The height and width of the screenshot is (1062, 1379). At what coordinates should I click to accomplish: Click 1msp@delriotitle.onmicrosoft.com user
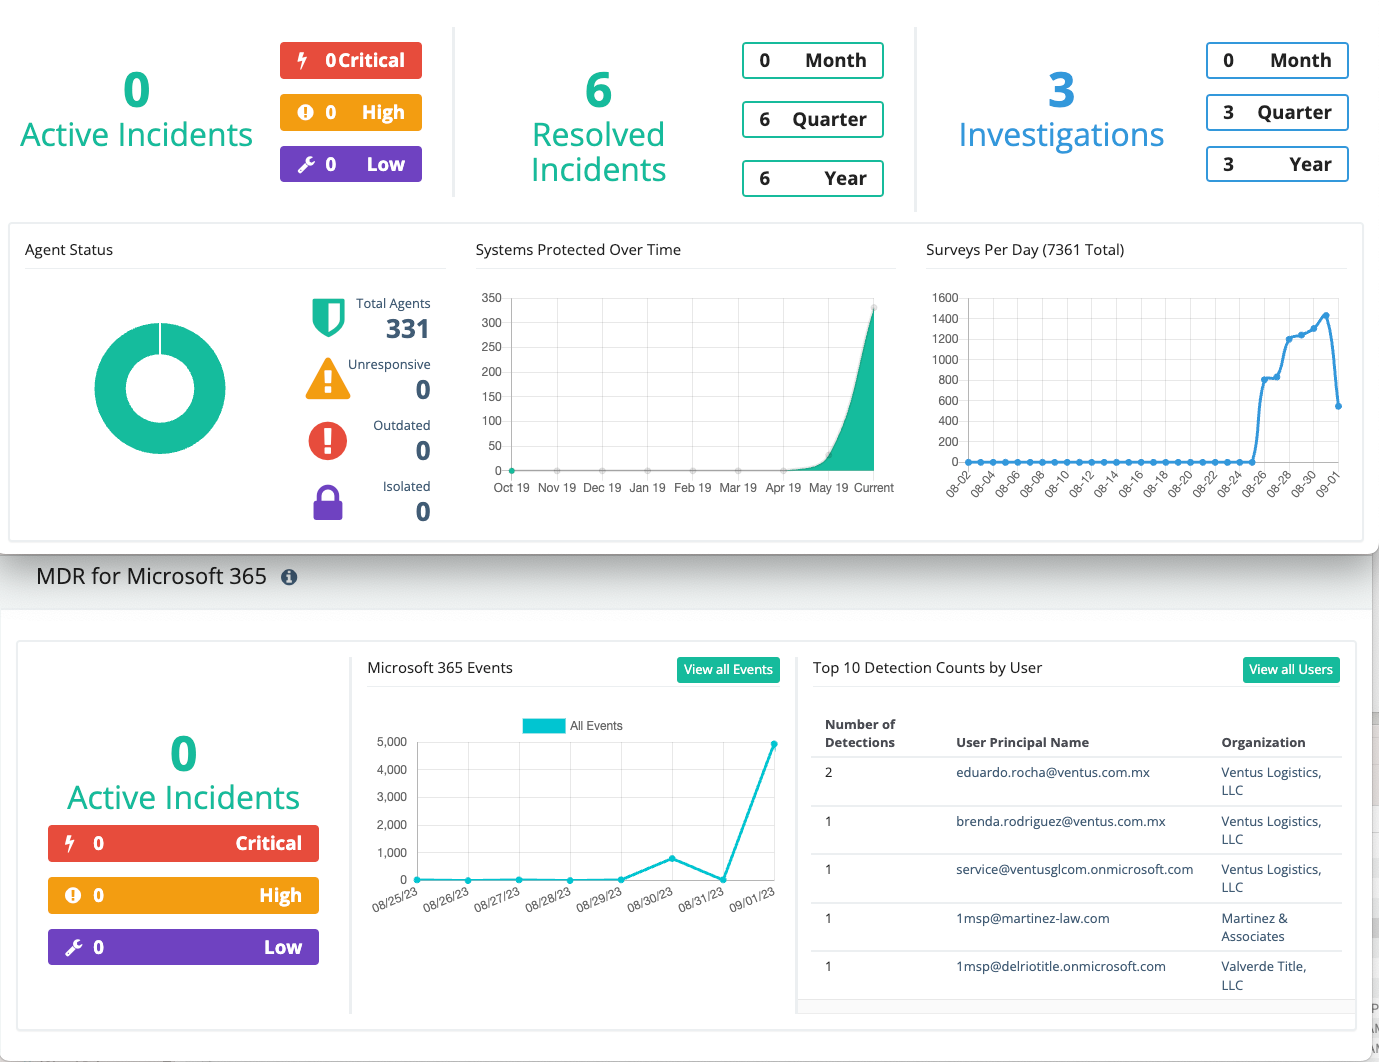1060,966
